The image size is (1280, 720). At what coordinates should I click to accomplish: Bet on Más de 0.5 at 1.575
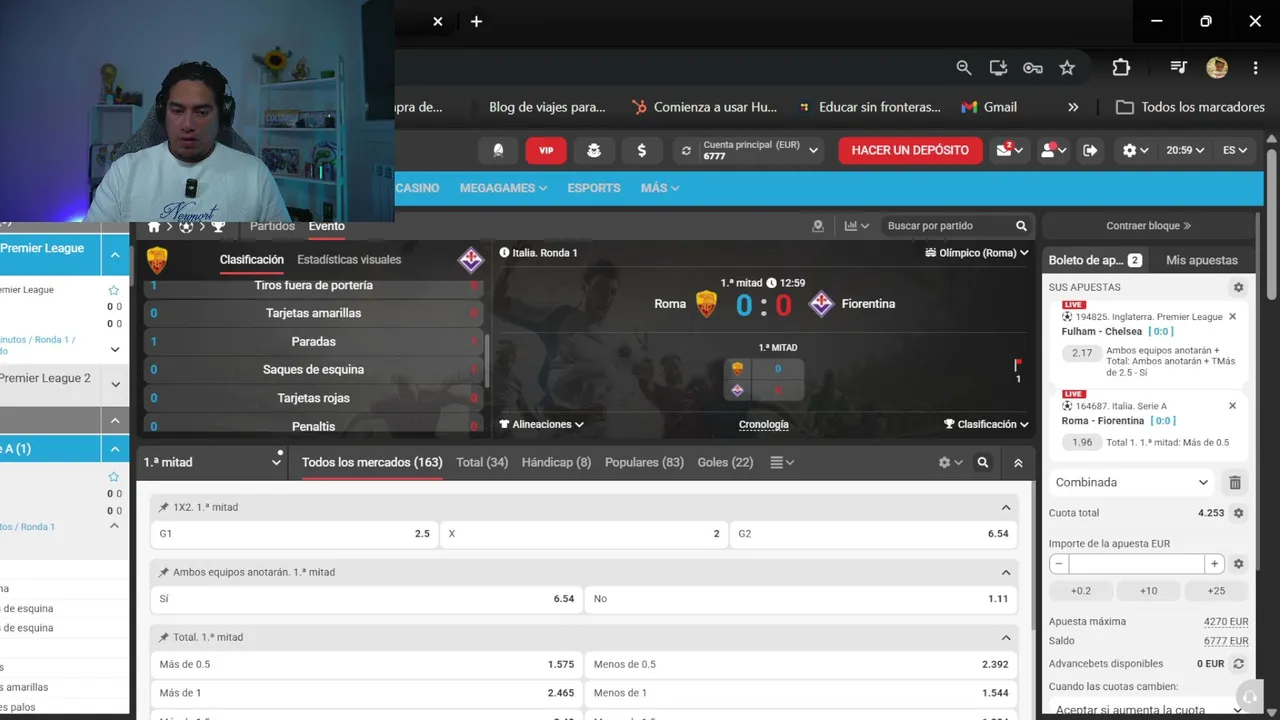tap(366, 664)
